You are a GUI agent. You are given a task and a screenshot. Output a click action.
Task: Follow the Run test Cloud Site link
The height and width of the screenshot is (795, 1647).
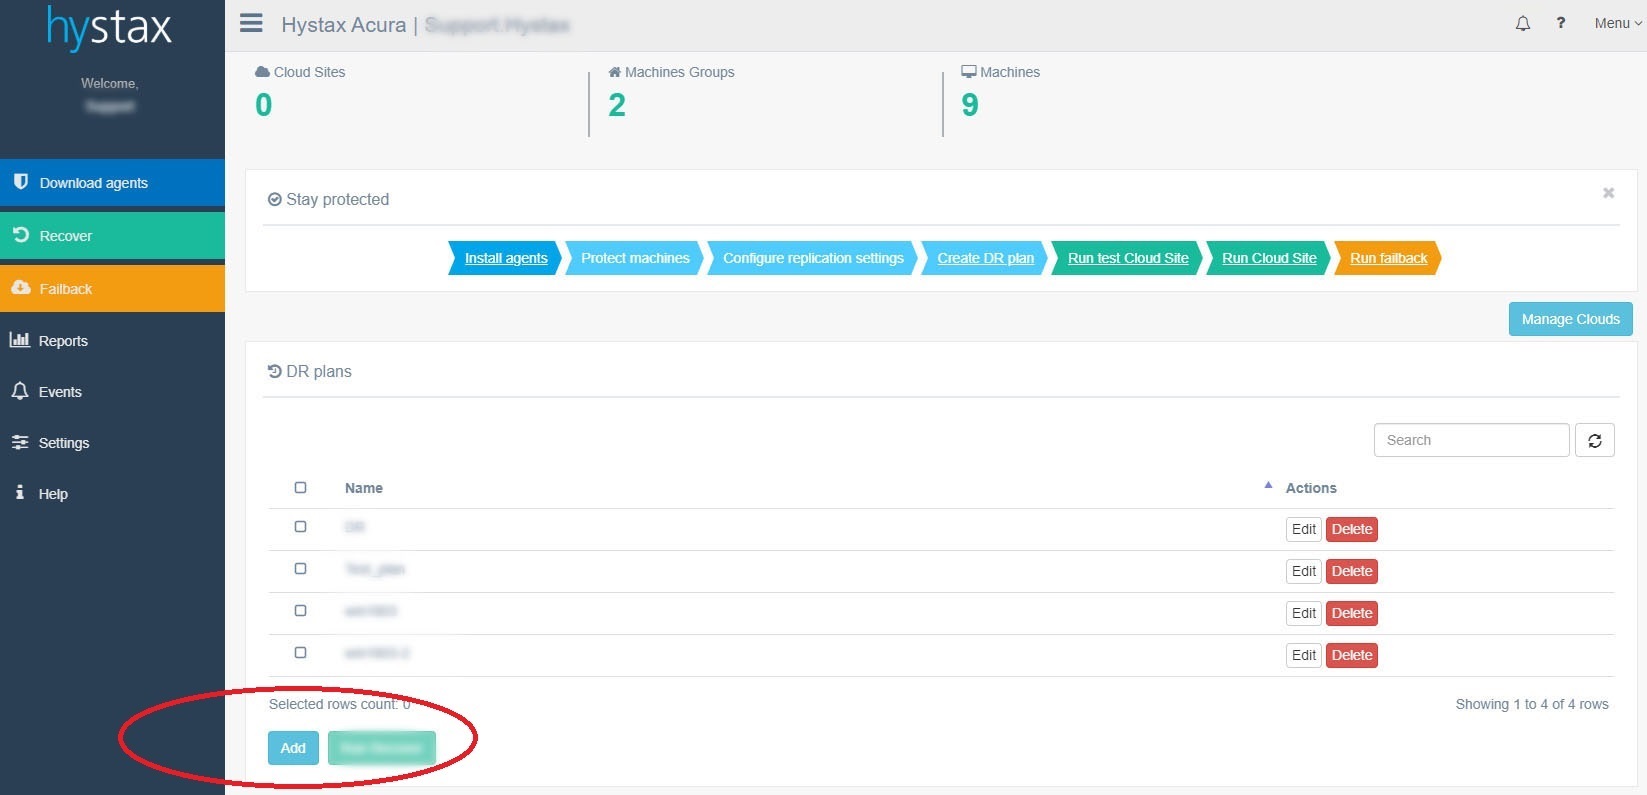click(x=1128, y=258)
